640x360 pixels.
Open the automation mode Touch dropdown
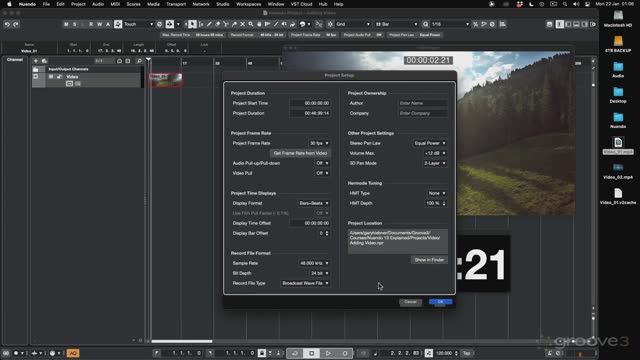coord(138,24)
